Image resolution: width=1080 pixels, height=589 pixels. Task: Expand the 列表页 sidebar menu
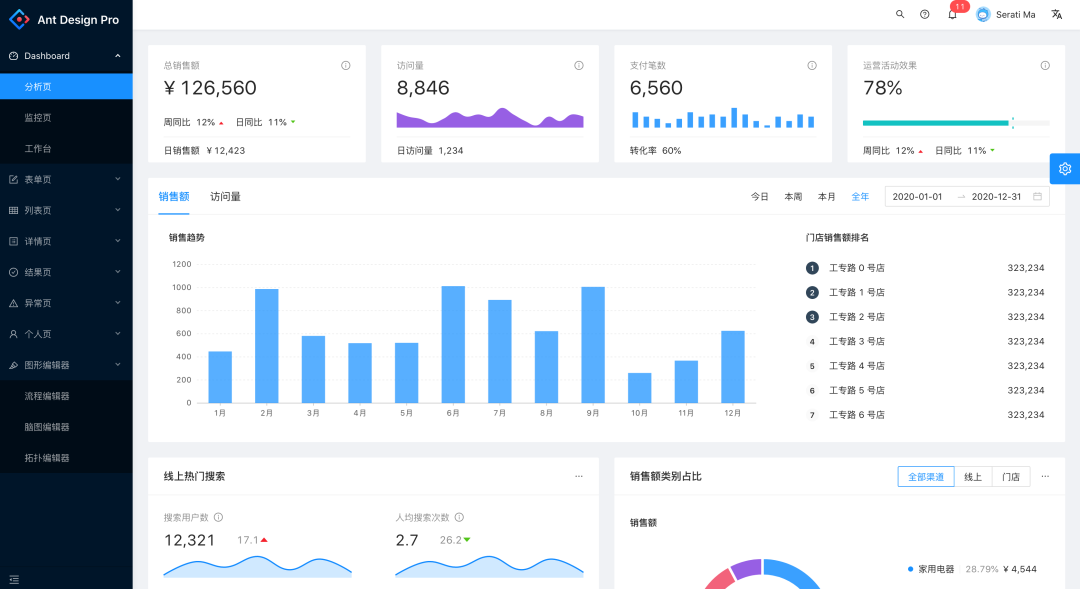[66, 211]
